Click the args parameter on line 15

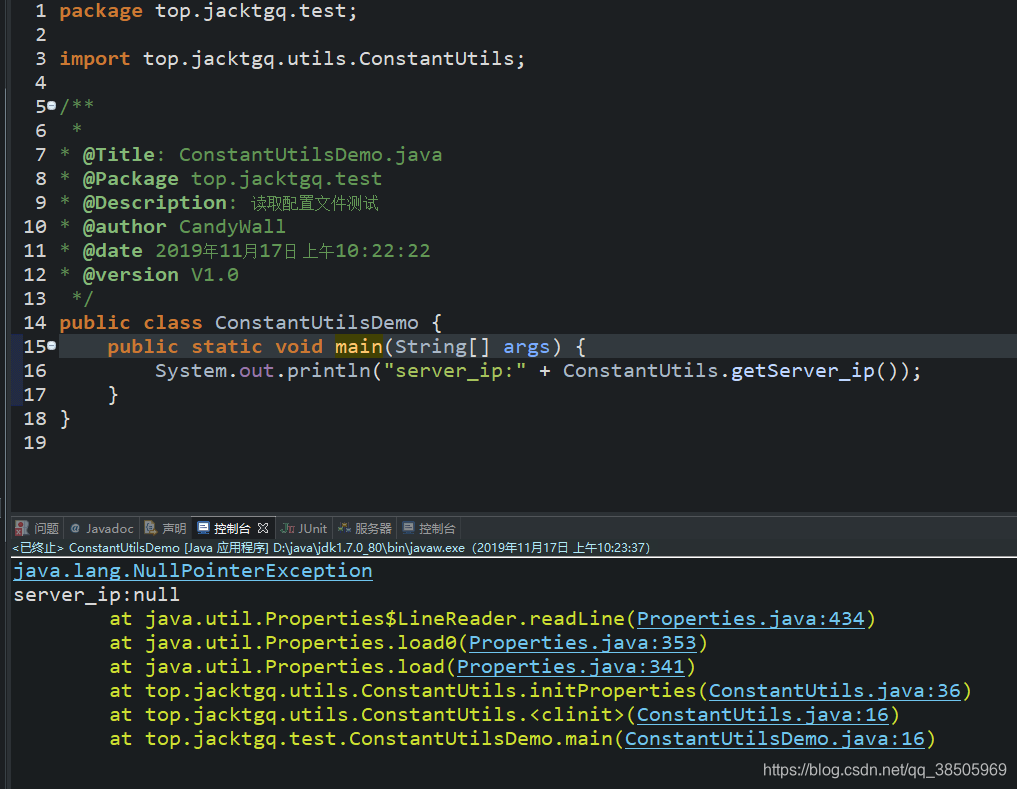click(x=526, y=346)
